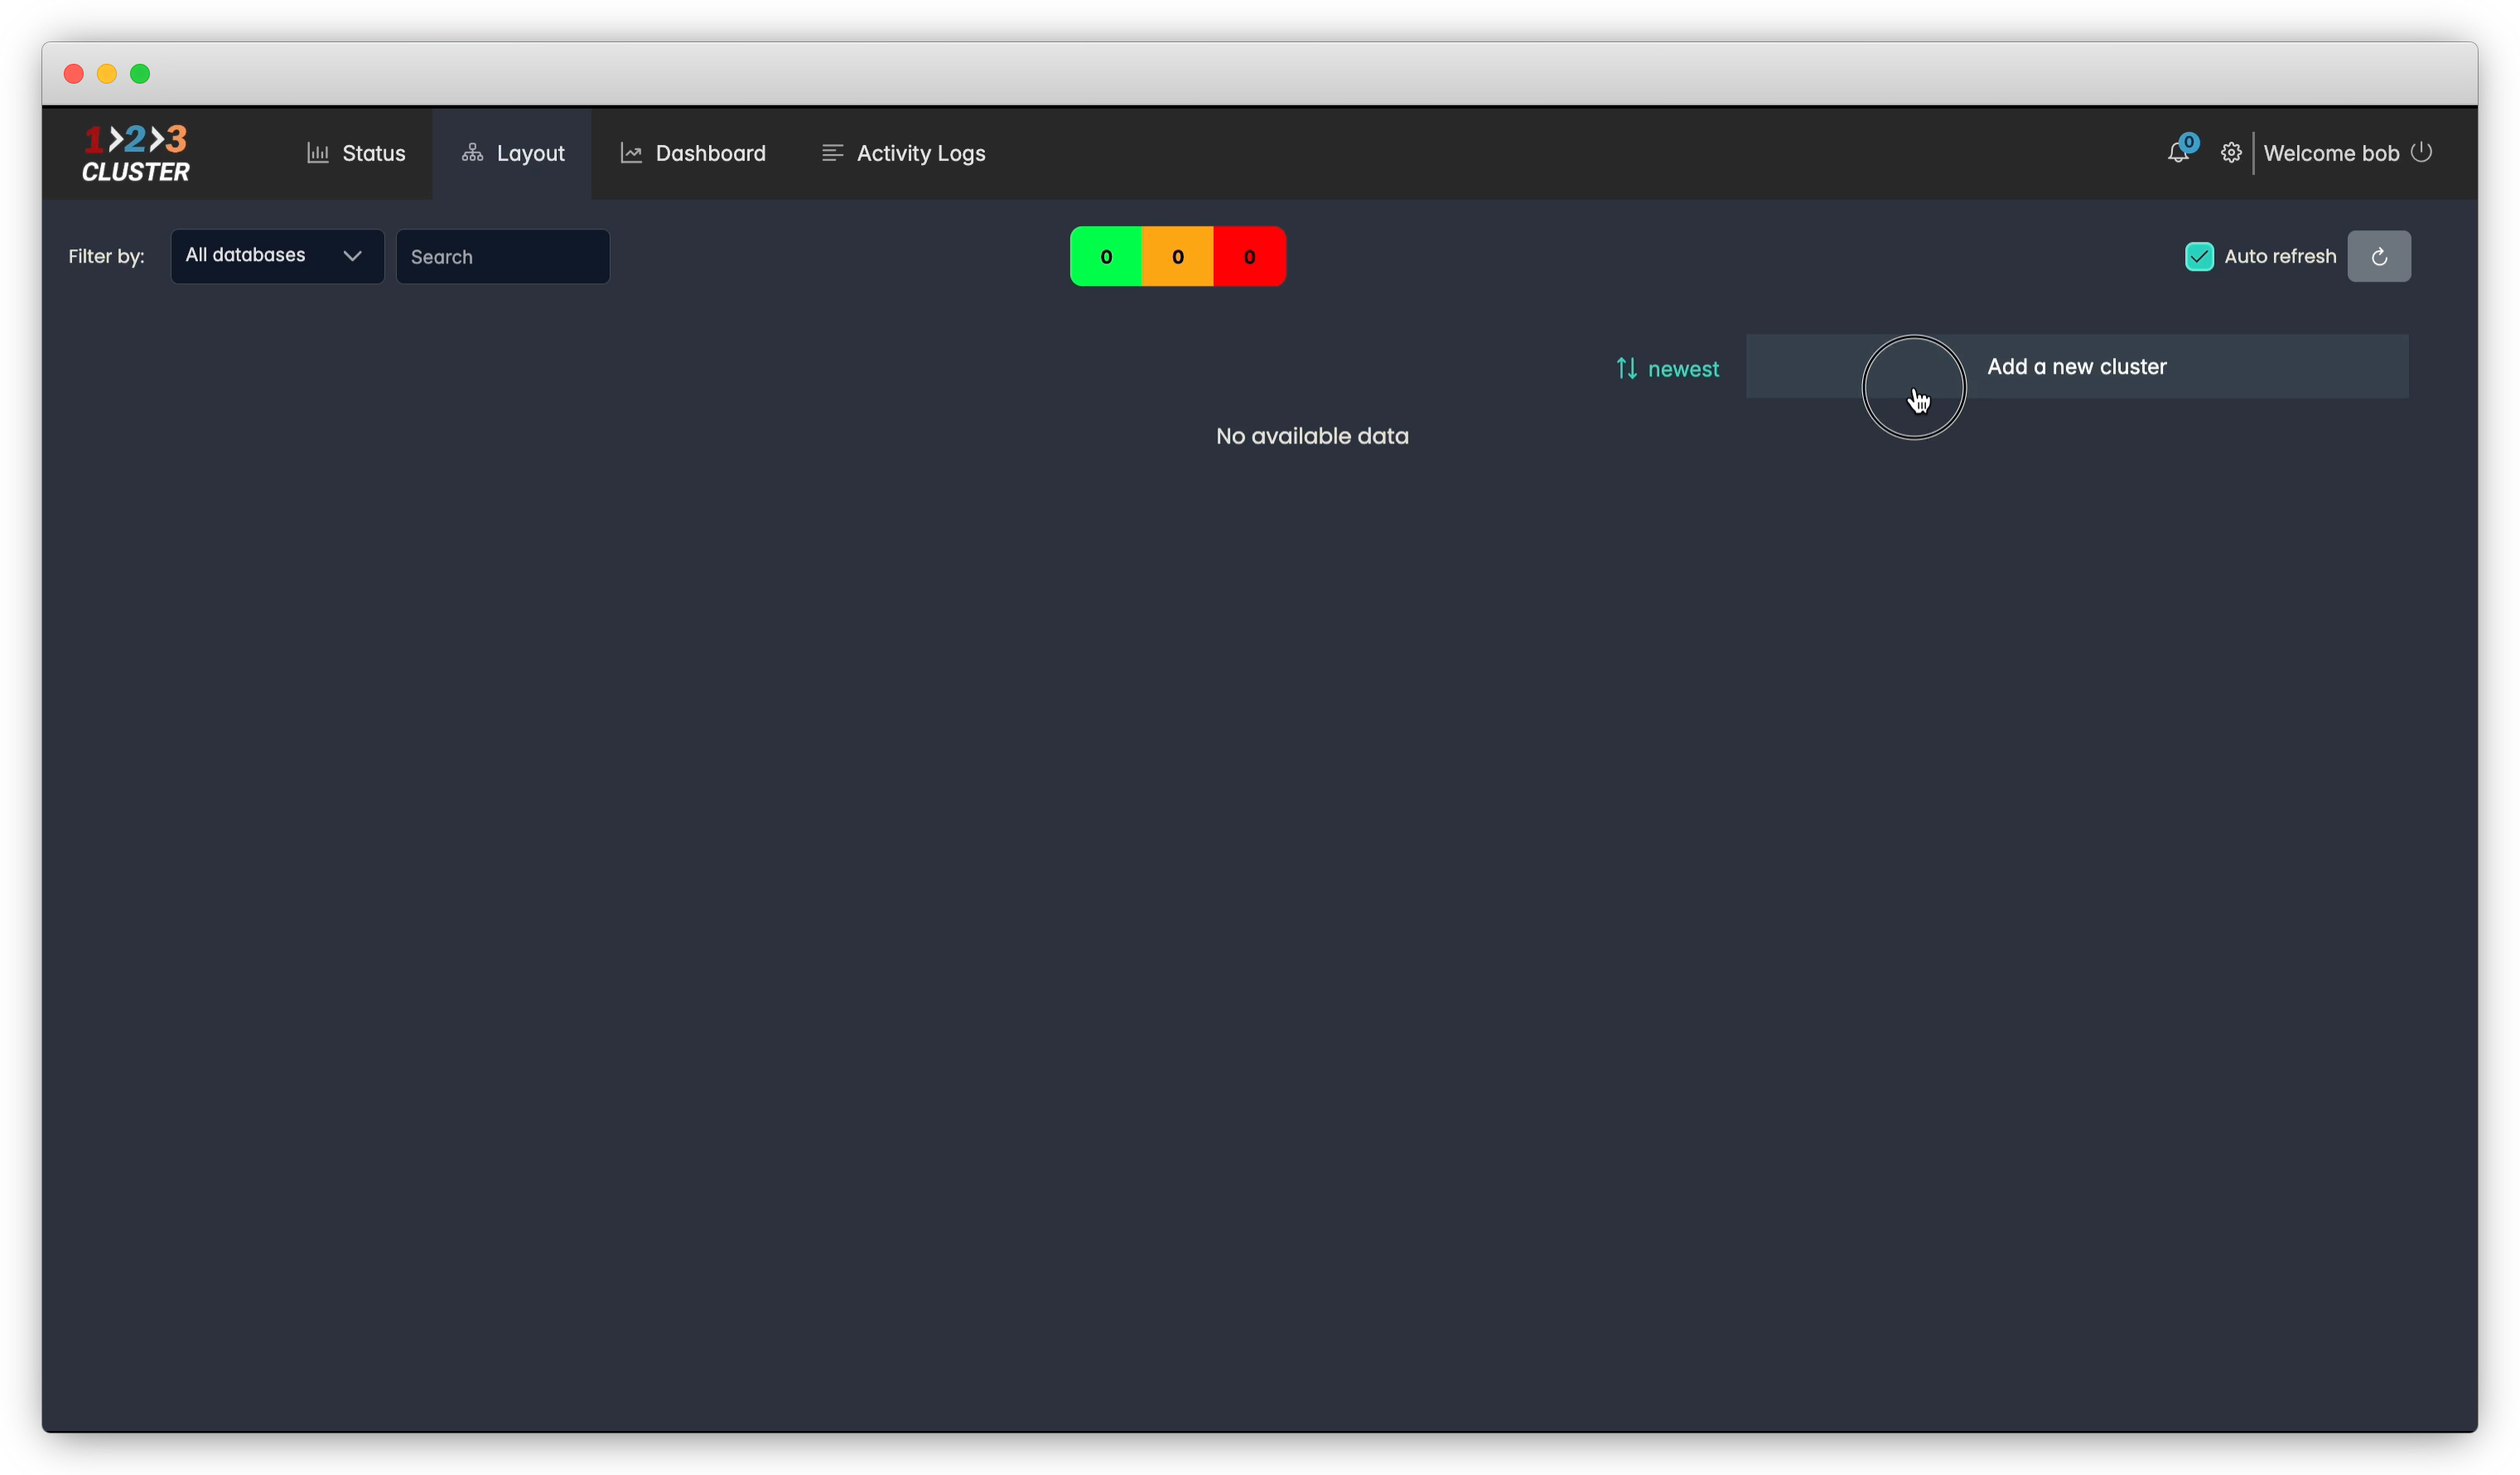Click the green status counter
2520x1475 pixels.
(x=1106, y=257)
